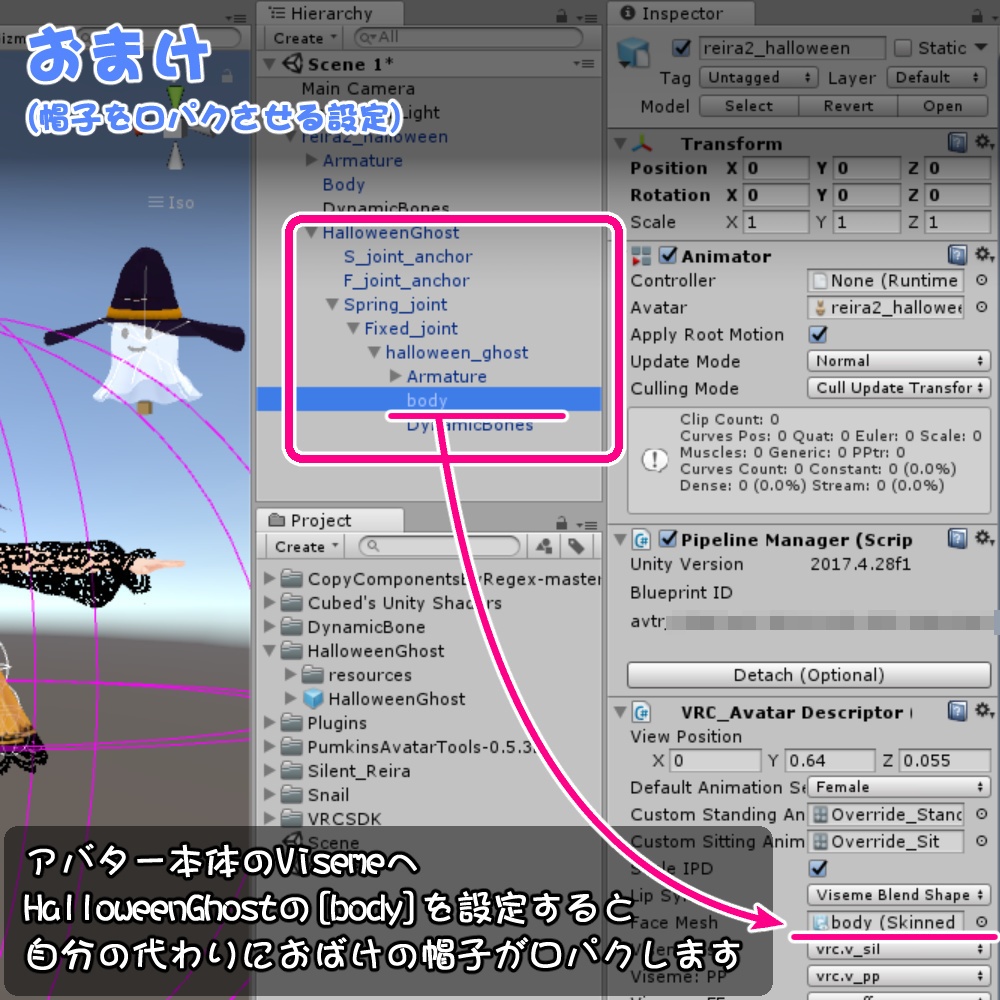Select Main Camera in Hierarchy

point(358,89)
